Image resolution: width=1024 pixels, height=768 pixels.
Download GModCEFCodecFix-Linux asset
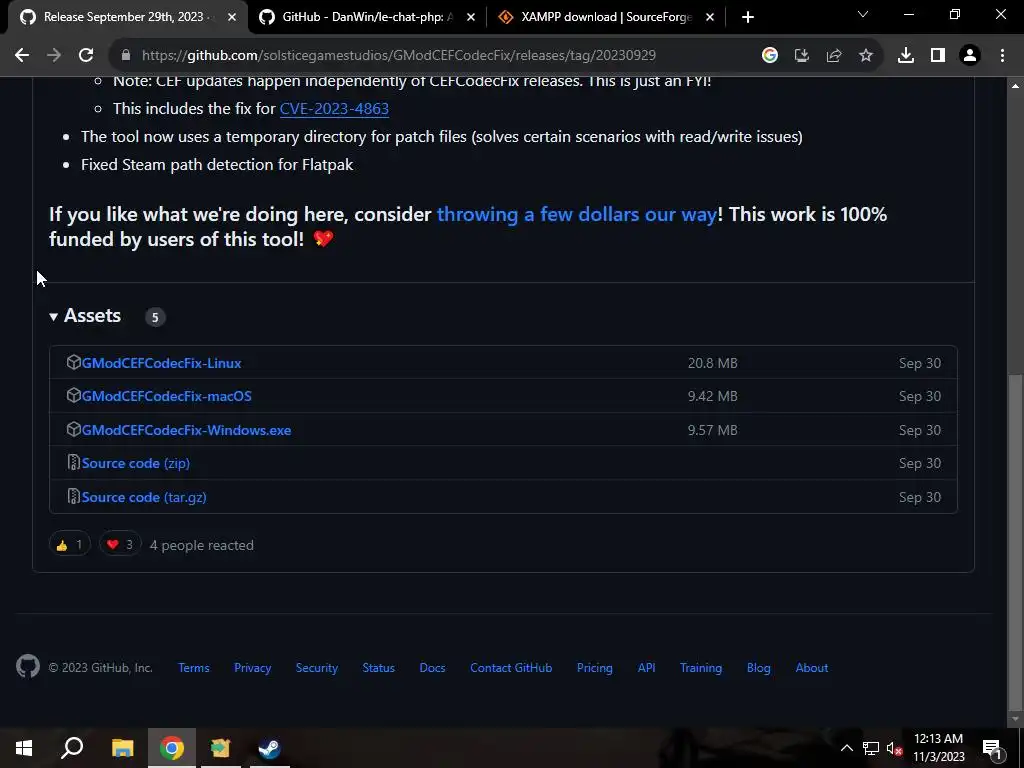point(161,363)
